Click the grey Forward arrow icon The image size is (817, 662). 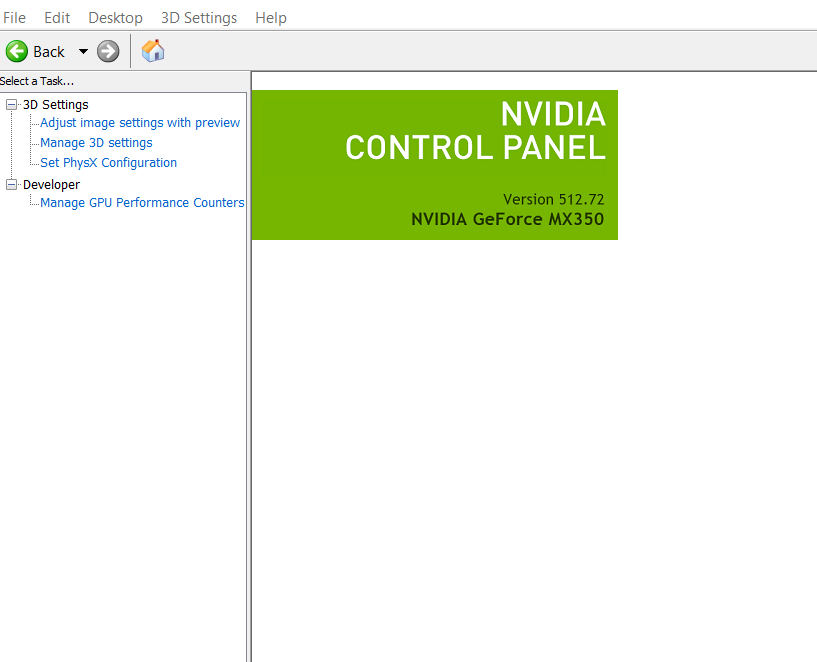coord(108,51)
